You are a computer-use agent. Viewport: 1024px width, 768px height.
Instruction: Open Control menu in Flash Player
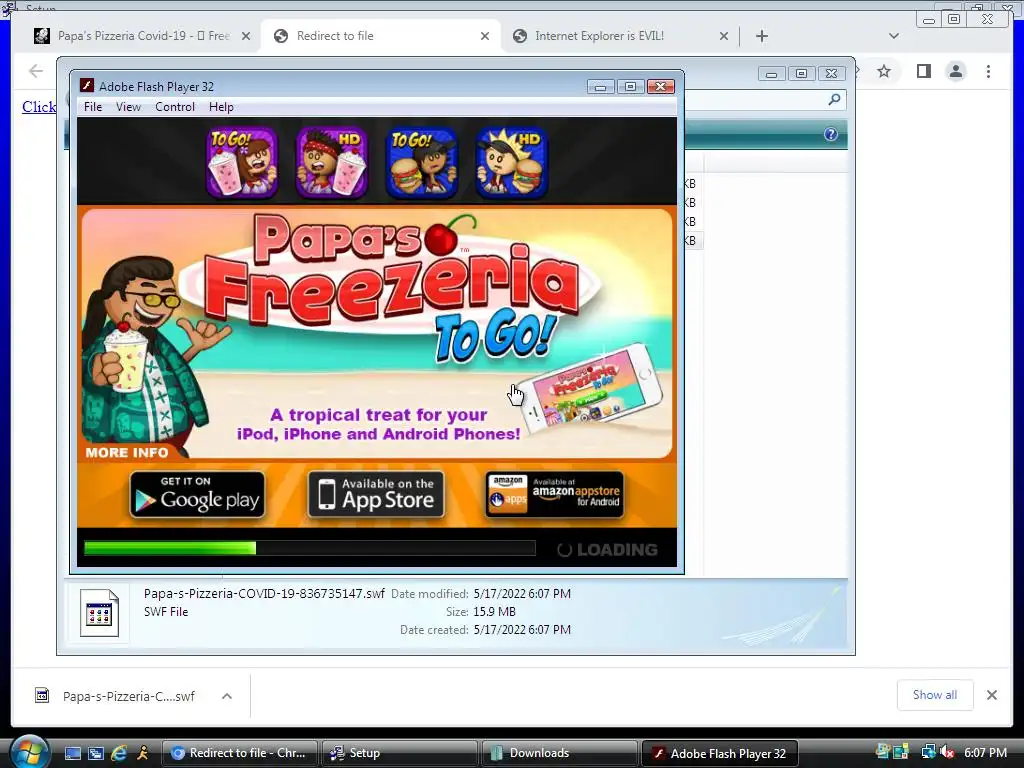pyautogui.click(x=174, y=106)
